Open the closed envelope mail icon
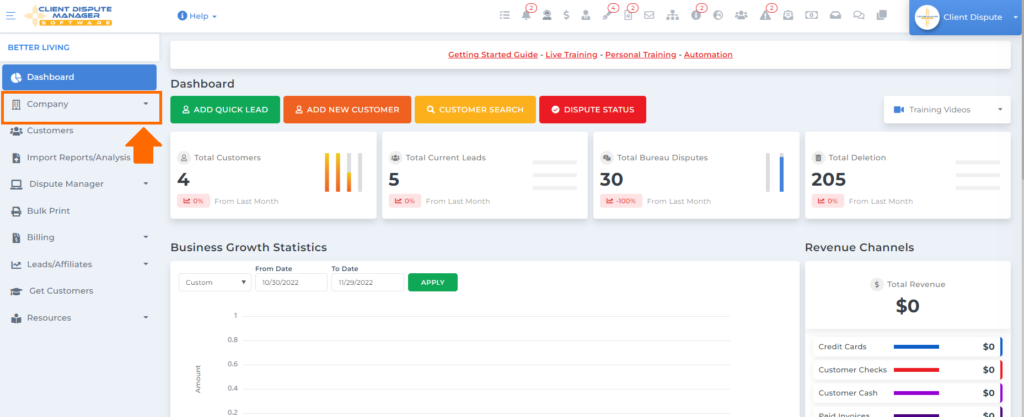This screenshot has width=1024, height=417. pyautogui.click(x=649, y=16)
